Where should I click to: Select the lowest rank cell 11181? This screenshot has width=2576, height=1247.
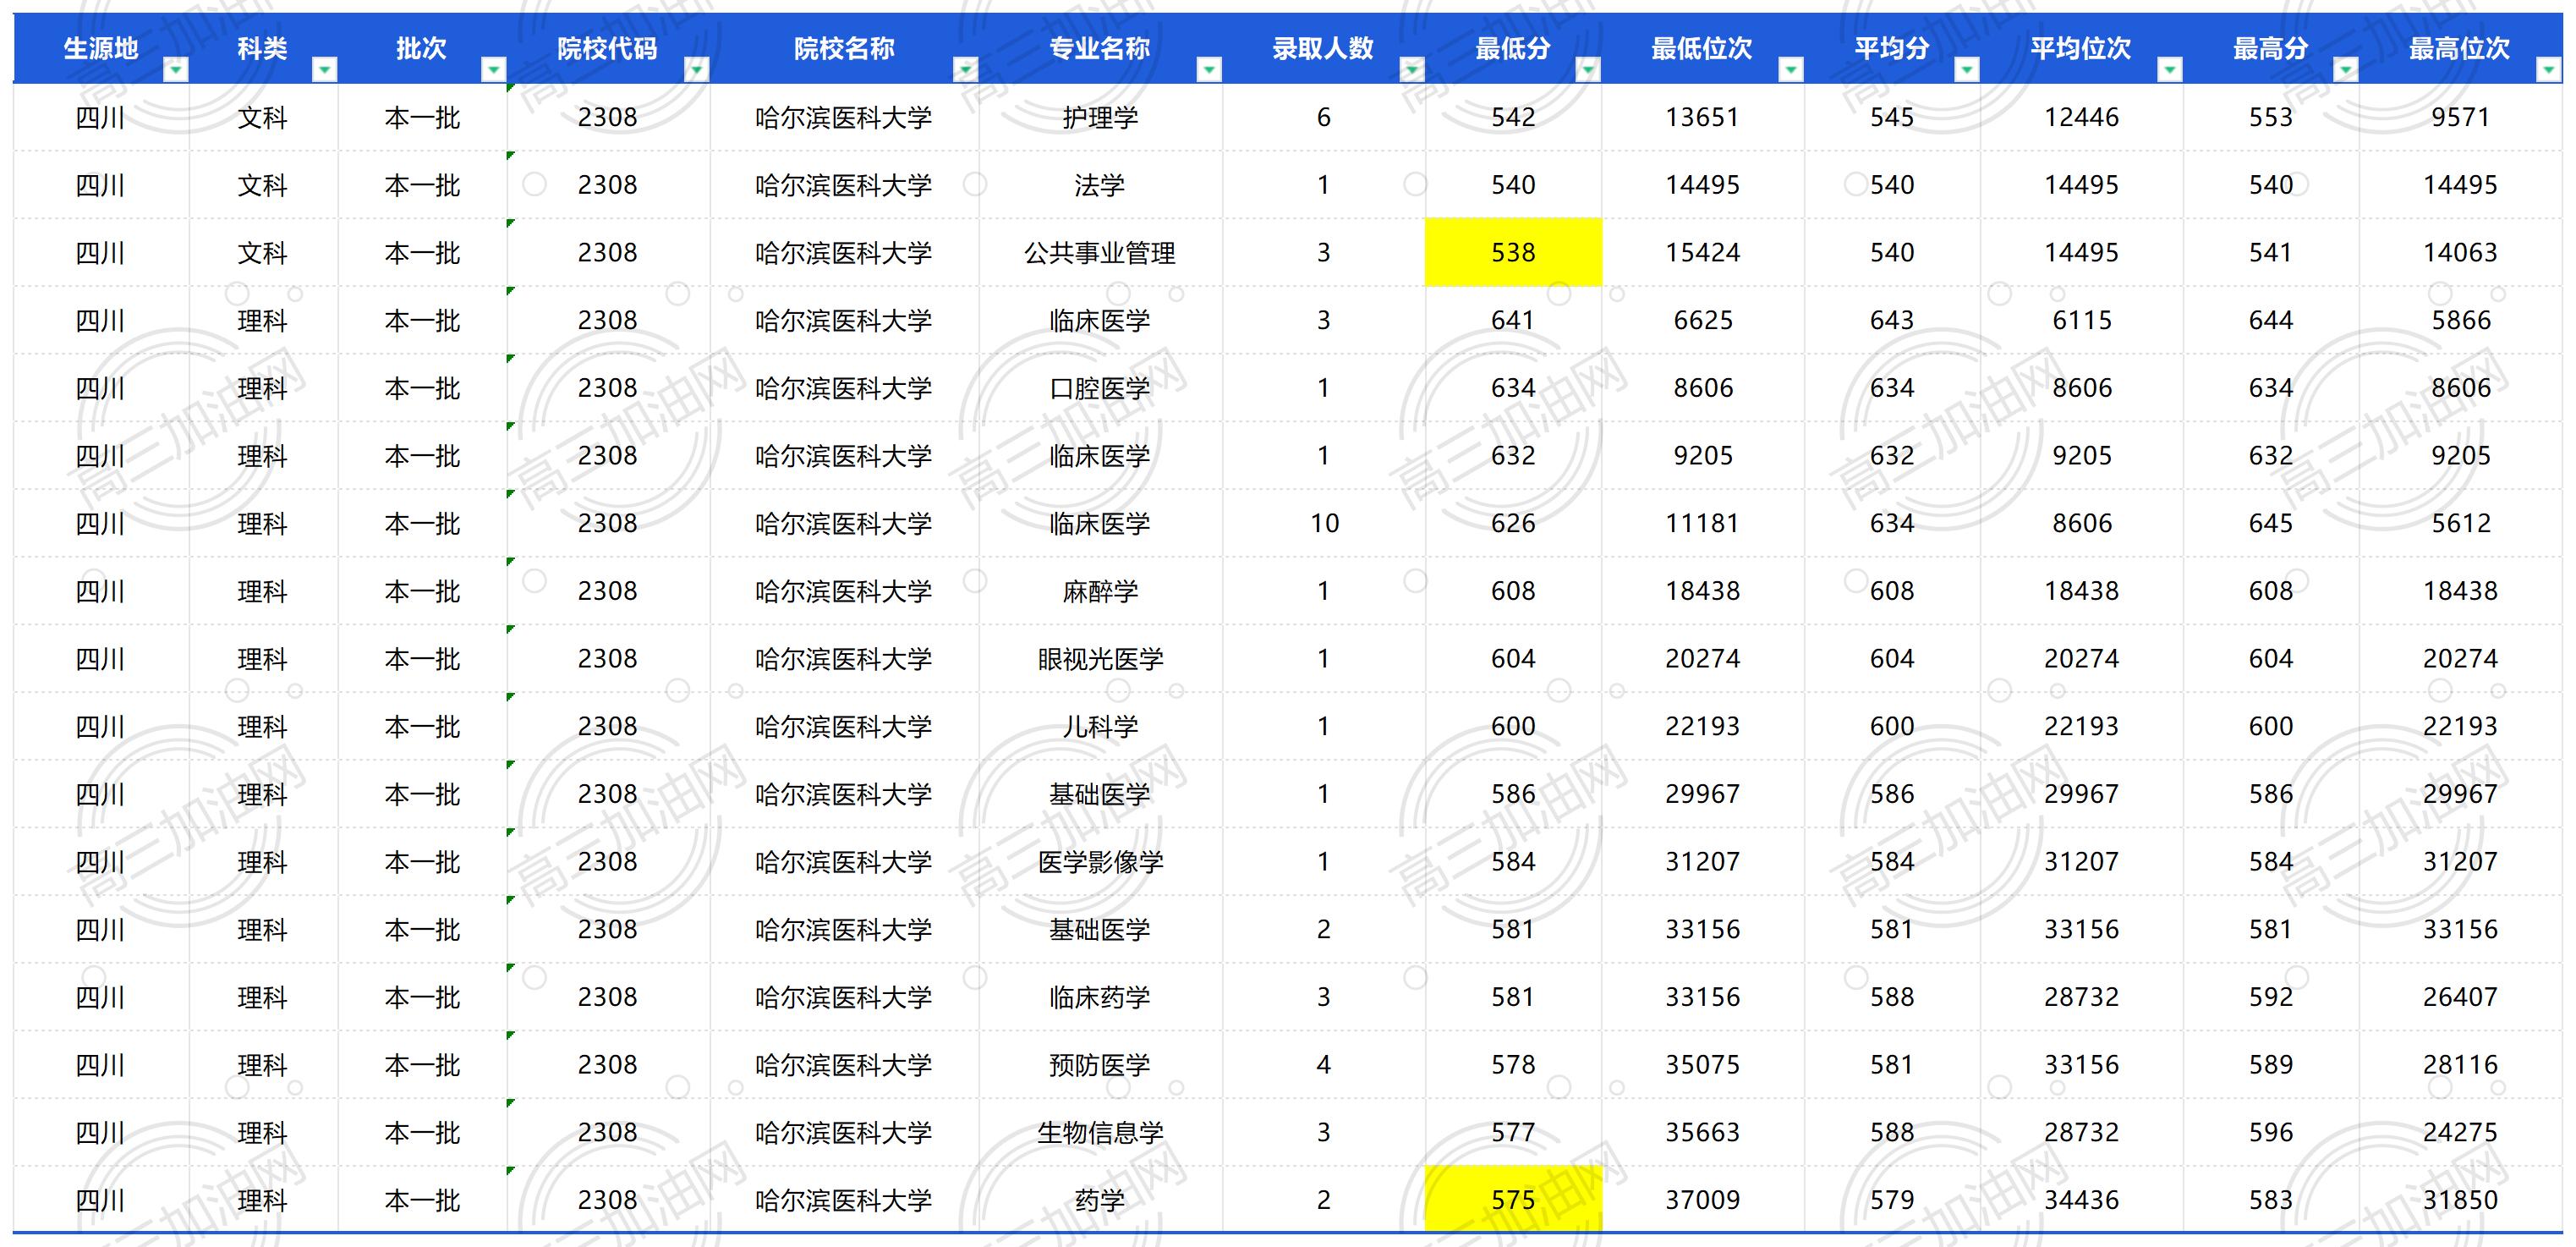[x=1703, y=524]
